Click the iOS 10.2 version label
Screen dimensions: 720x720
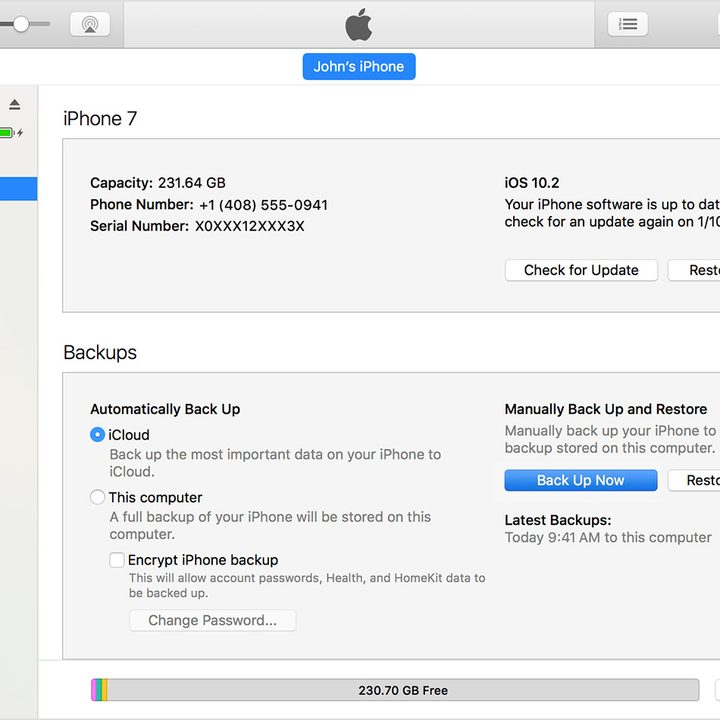532,183
